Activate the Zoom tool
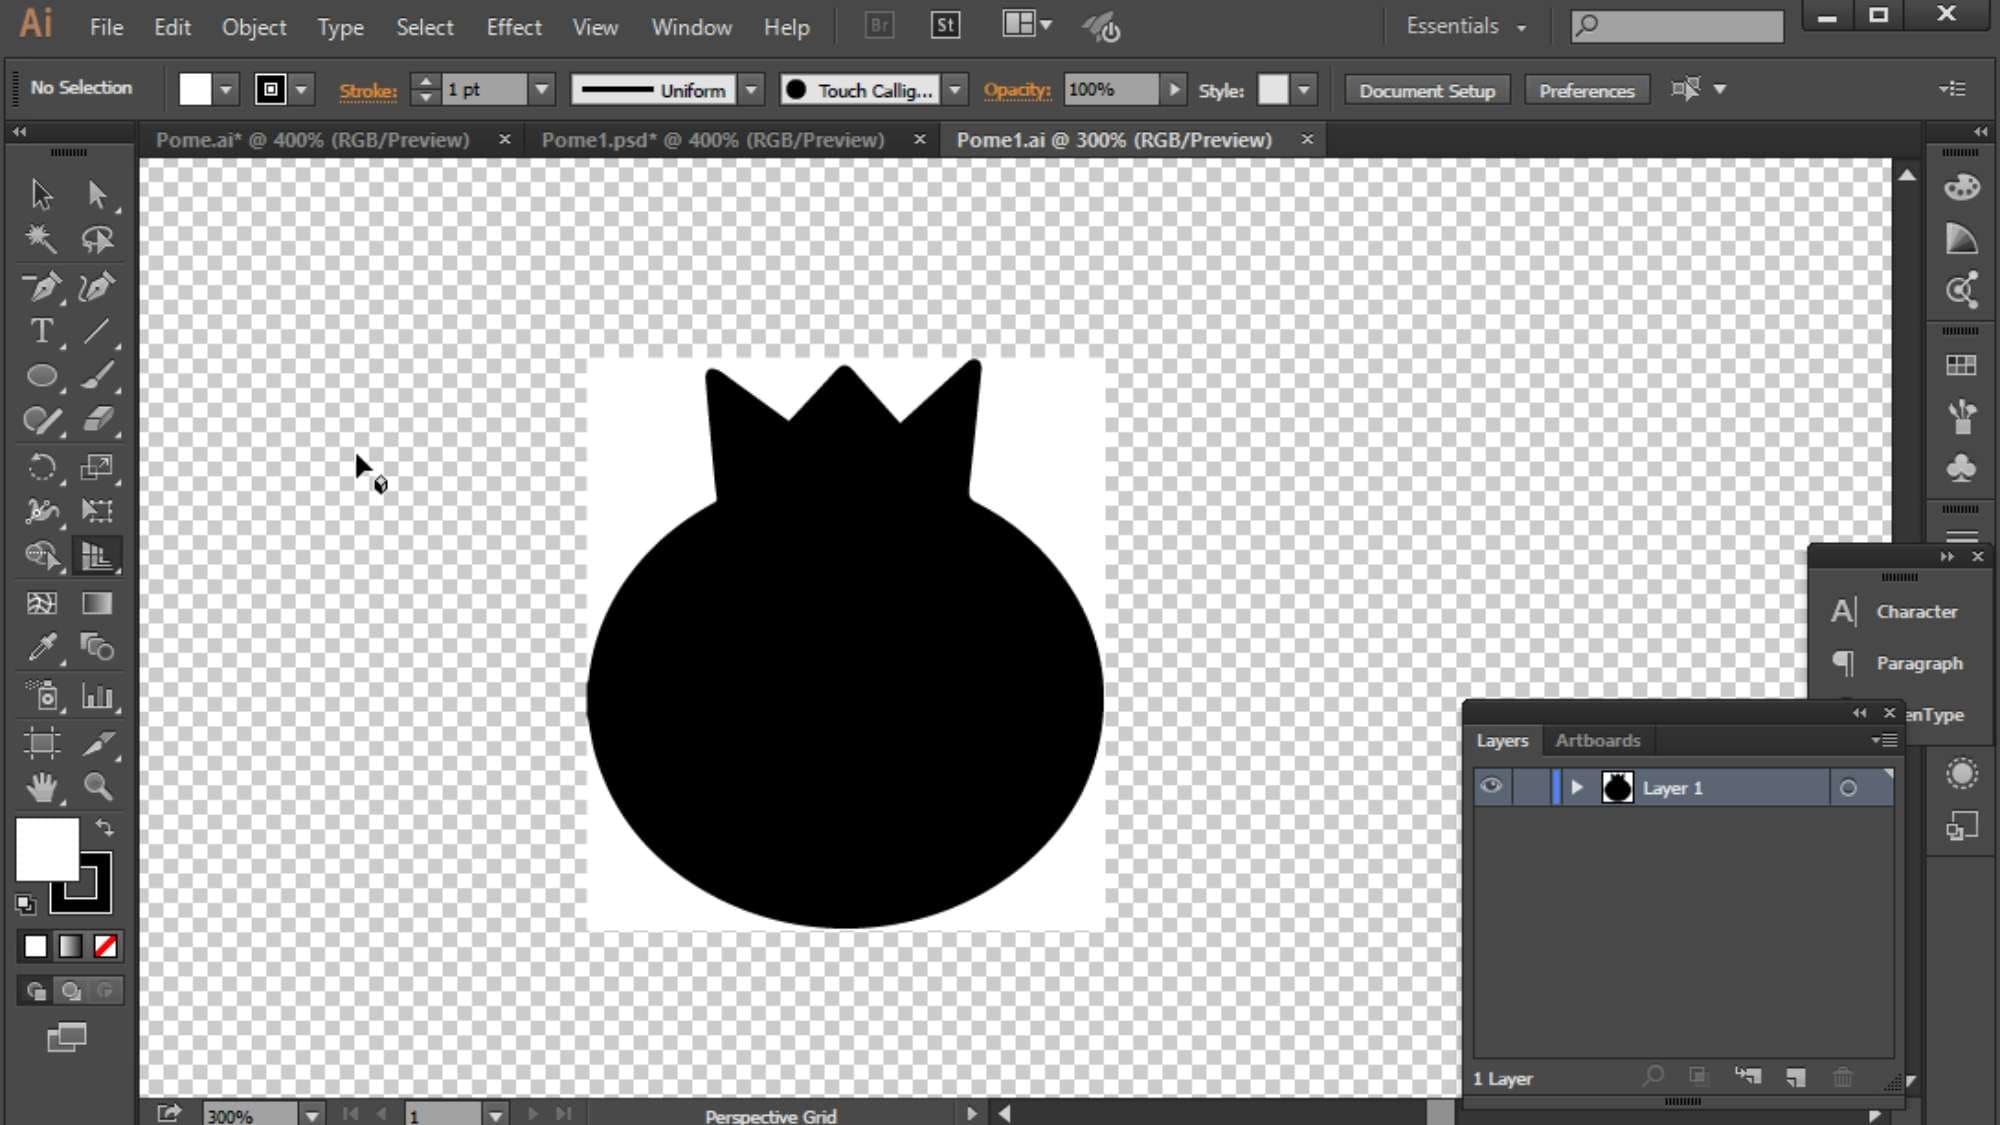2000x1125 pixels. coord(97,788)
